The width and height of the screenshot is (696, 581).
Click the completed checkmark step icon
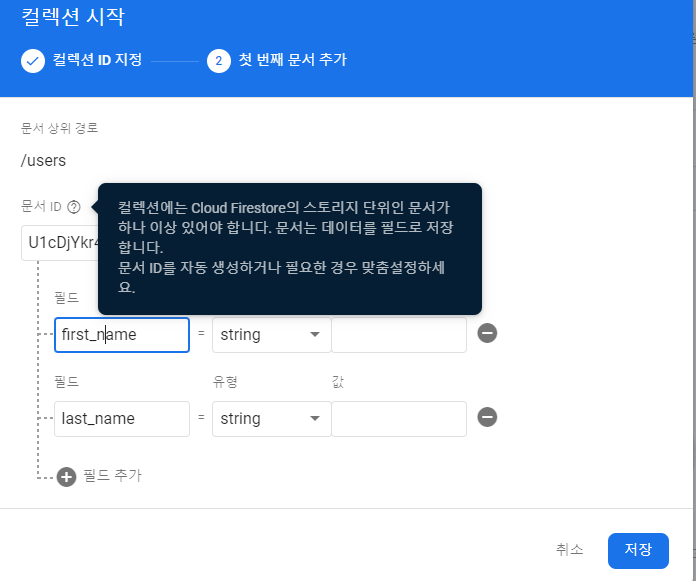33,61
